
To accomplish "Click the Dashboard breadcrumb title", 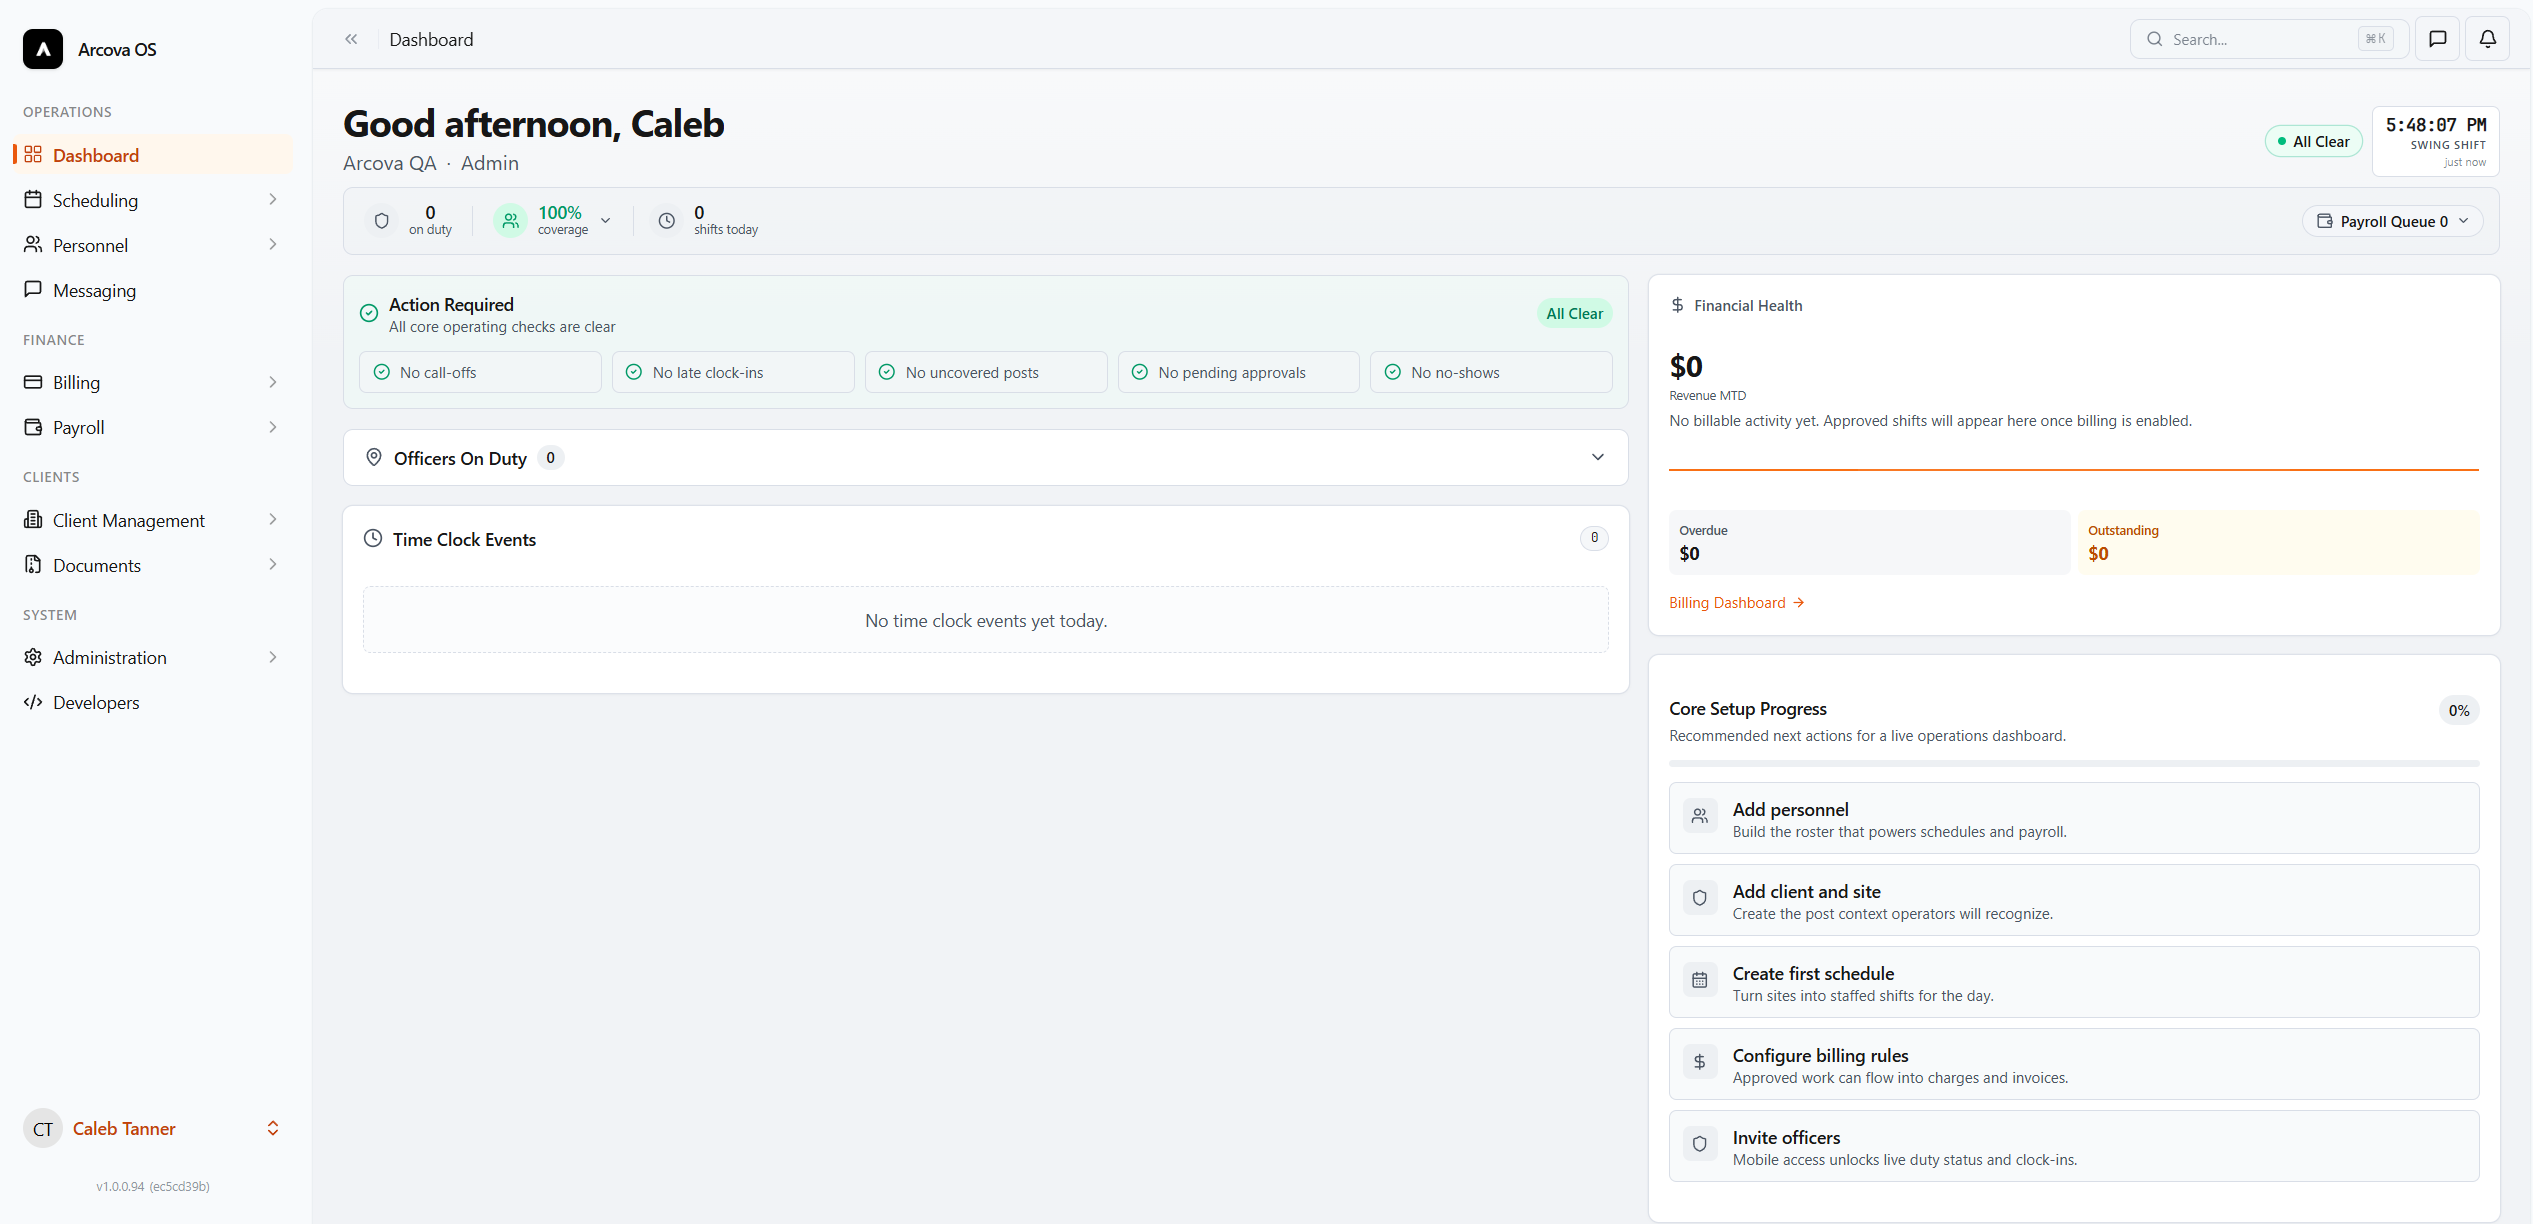I will [431, 39].
